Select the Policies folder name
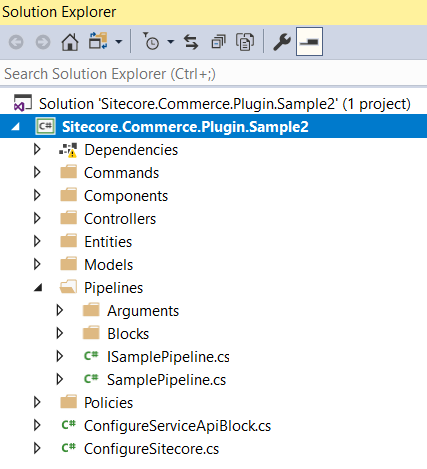Viewport: 427px width, 469px height. pyautogui.click(x=109, y=403)
